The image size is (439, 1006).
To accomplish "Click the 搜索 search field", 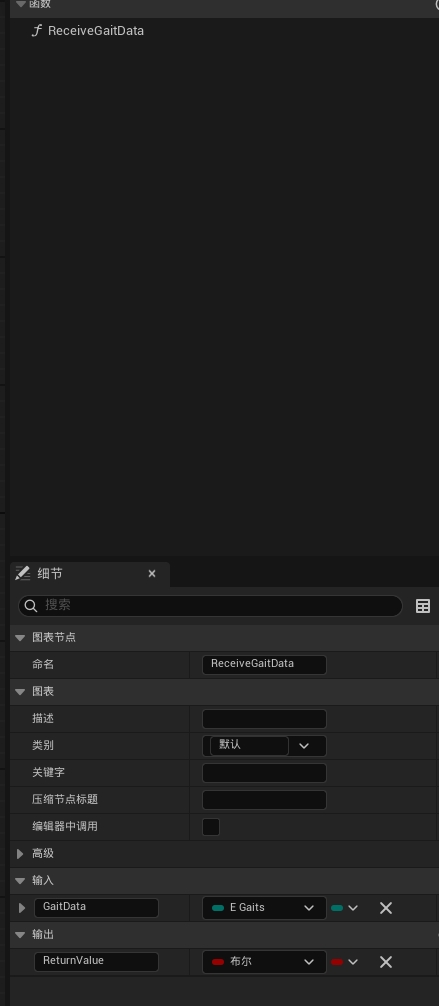I will (211, 606).
